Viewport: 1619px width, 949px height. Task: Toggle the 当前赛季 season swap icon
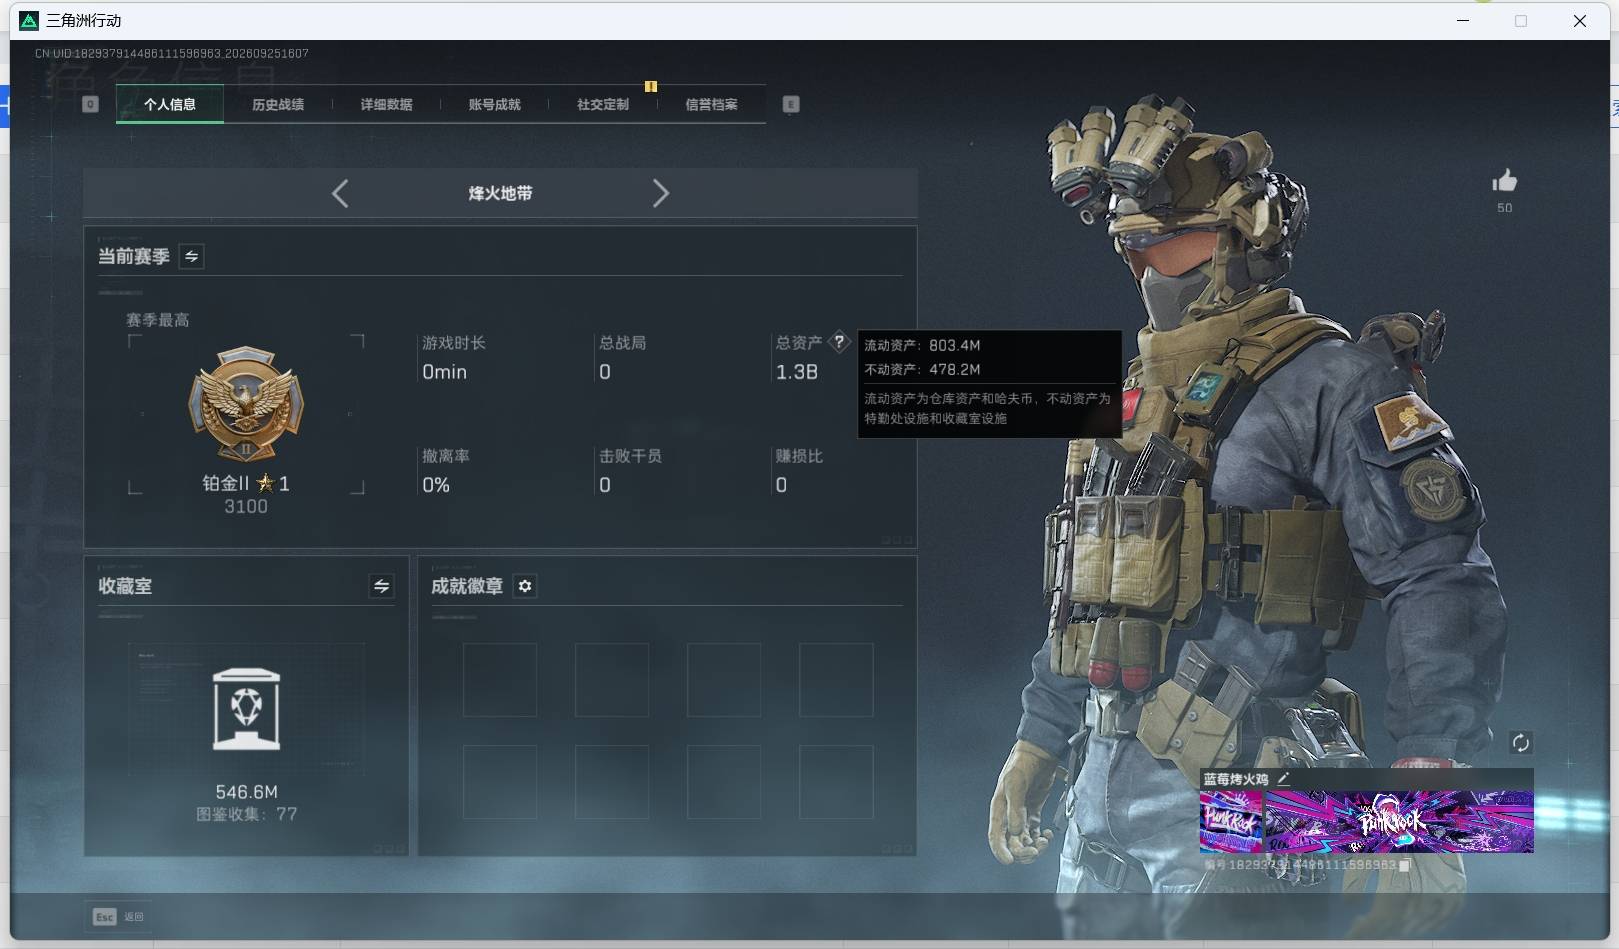click(x=191, y=257)
